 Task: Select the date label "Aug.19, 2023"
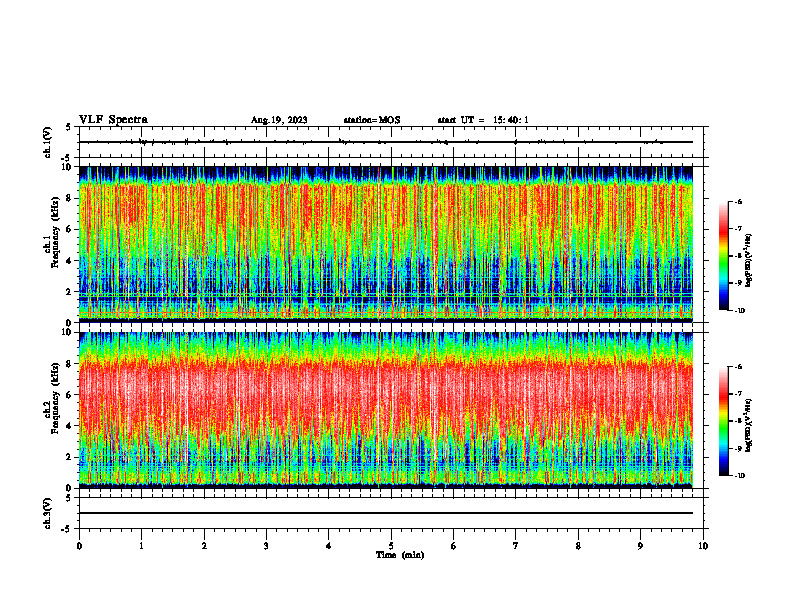279,120
